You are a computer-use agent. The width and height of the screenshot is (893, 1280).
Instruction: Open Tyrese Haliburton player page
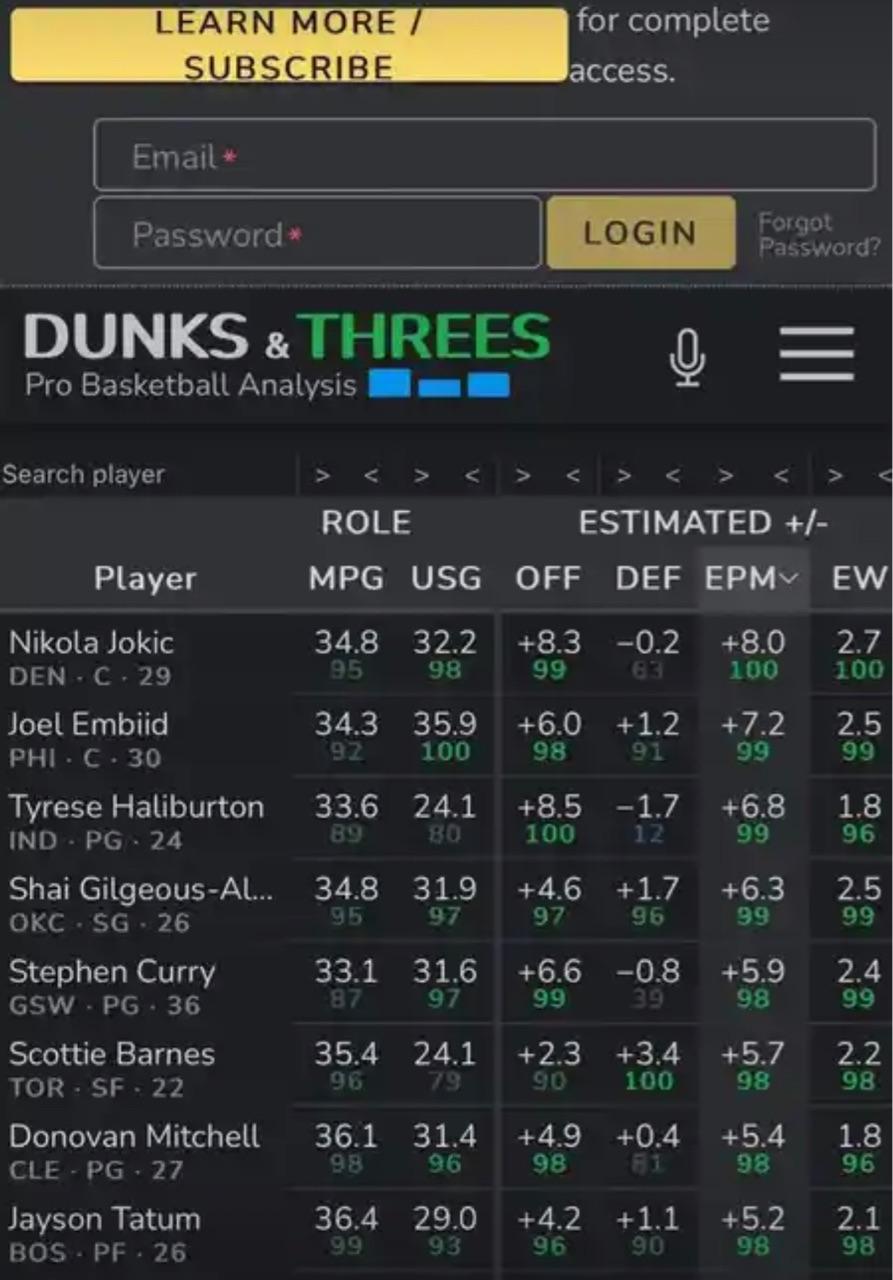coord(136,806)
